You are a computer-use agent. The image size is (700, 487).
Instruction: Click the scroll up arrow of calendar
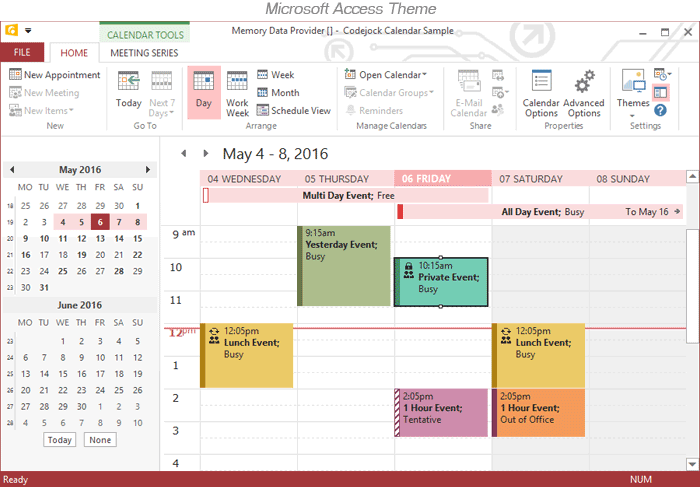(692, 177)
